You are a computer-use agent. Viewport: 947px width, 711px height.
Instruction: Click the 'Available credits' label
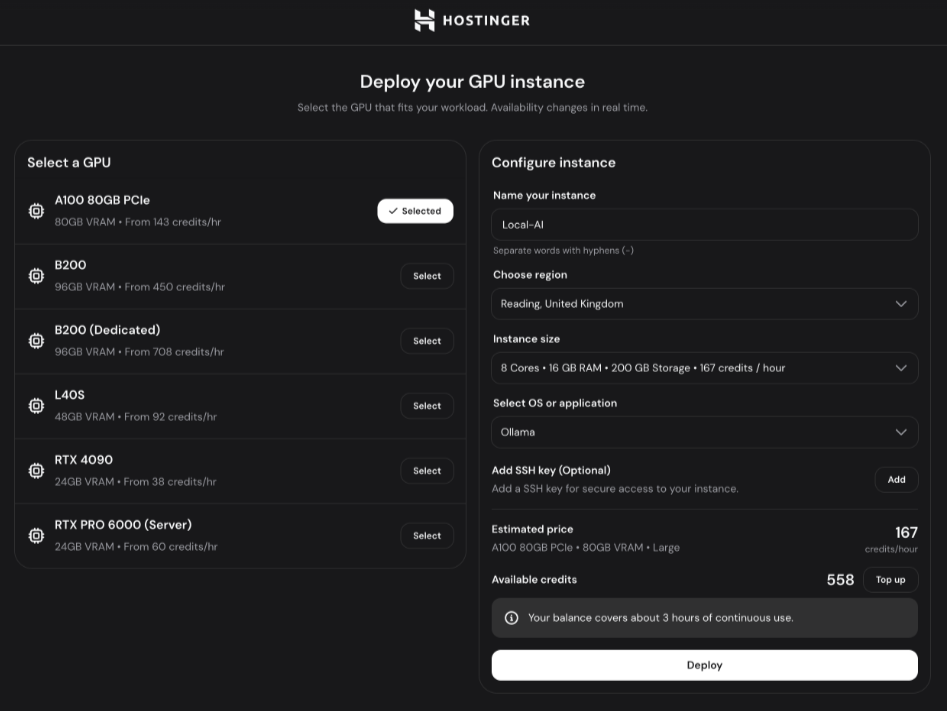534,580
